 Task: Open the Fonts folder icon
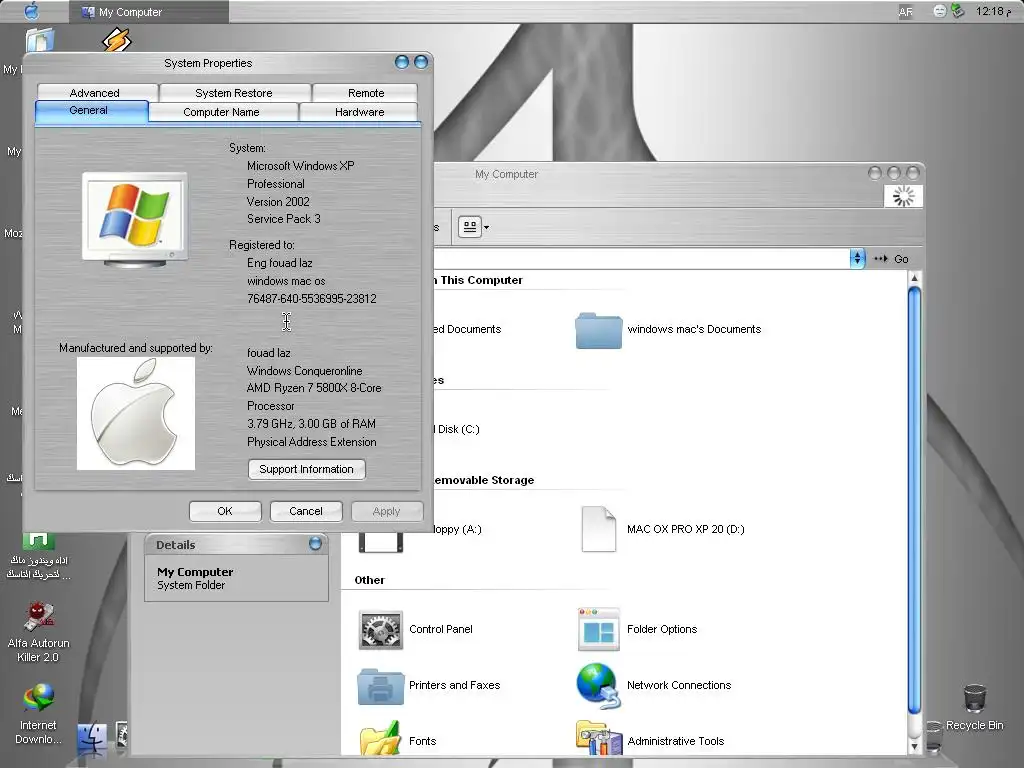[381, 738]
